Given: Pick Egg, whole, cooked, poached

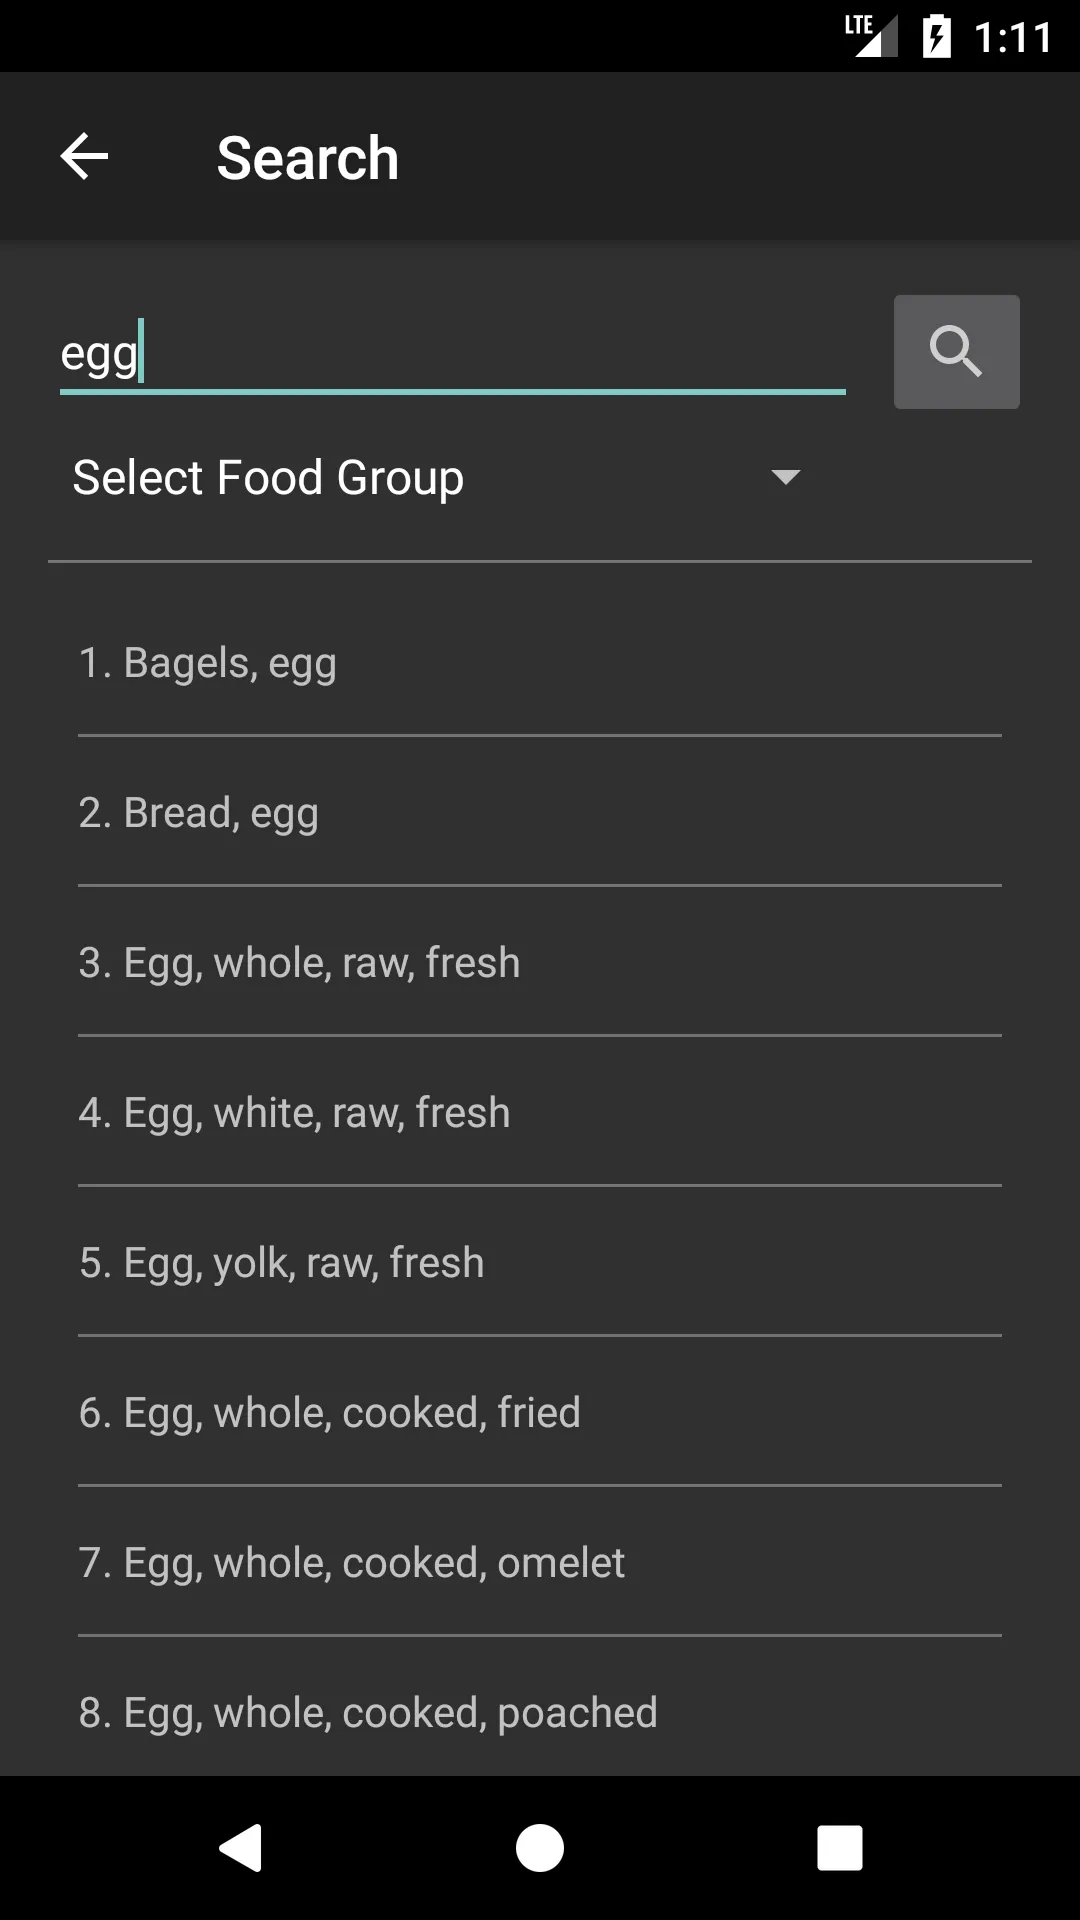Looking at the screenshot, I should (x=540, y=1712).
